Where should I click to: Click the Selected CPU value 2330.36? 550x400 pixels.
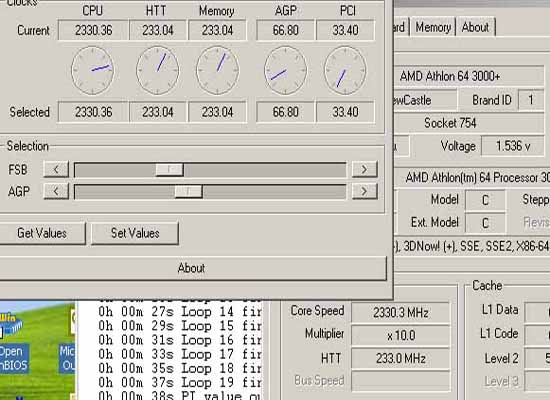coord(93,112)
